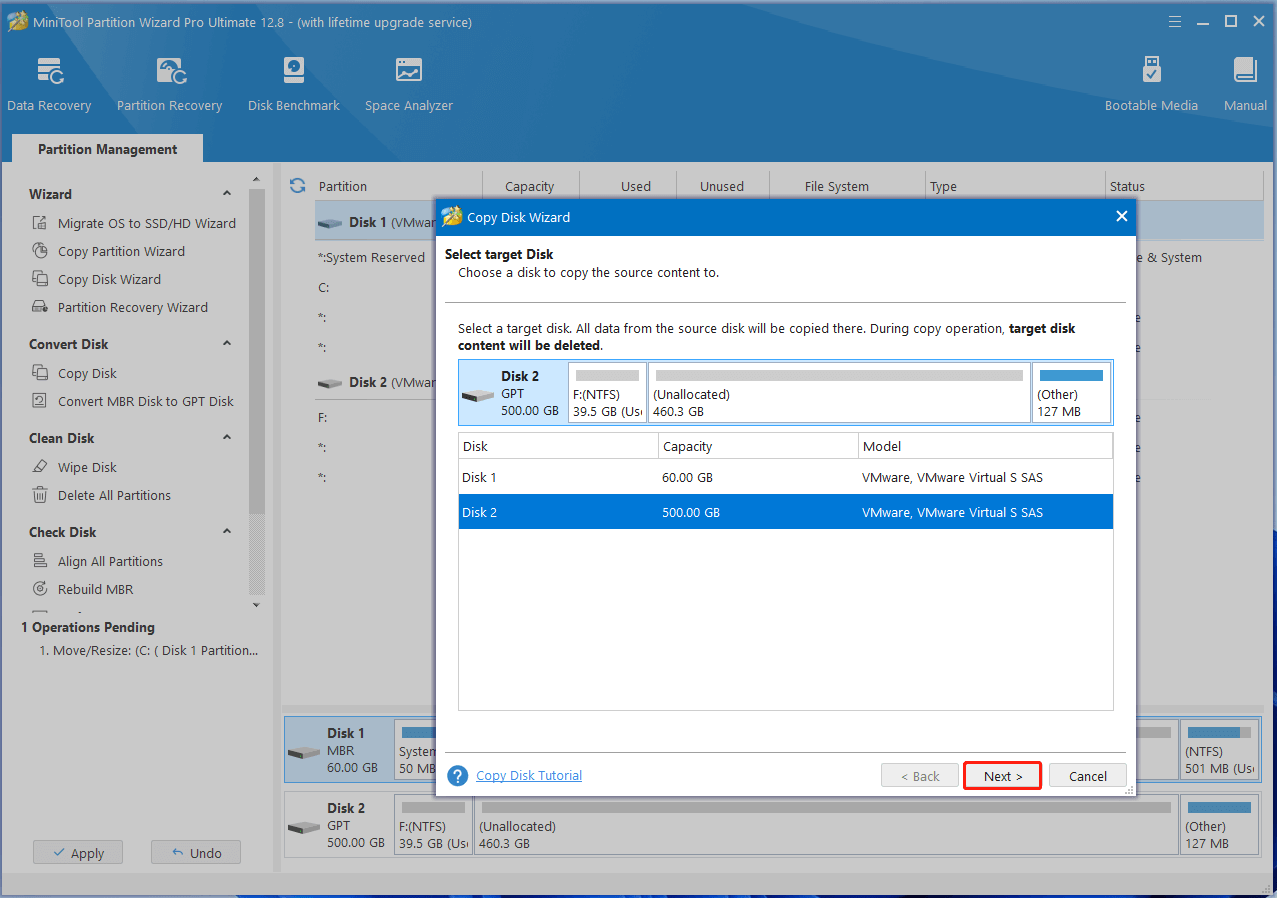Collapse the Check Disk section
Screen dimensions: 1277x898
tap(227, 532)
